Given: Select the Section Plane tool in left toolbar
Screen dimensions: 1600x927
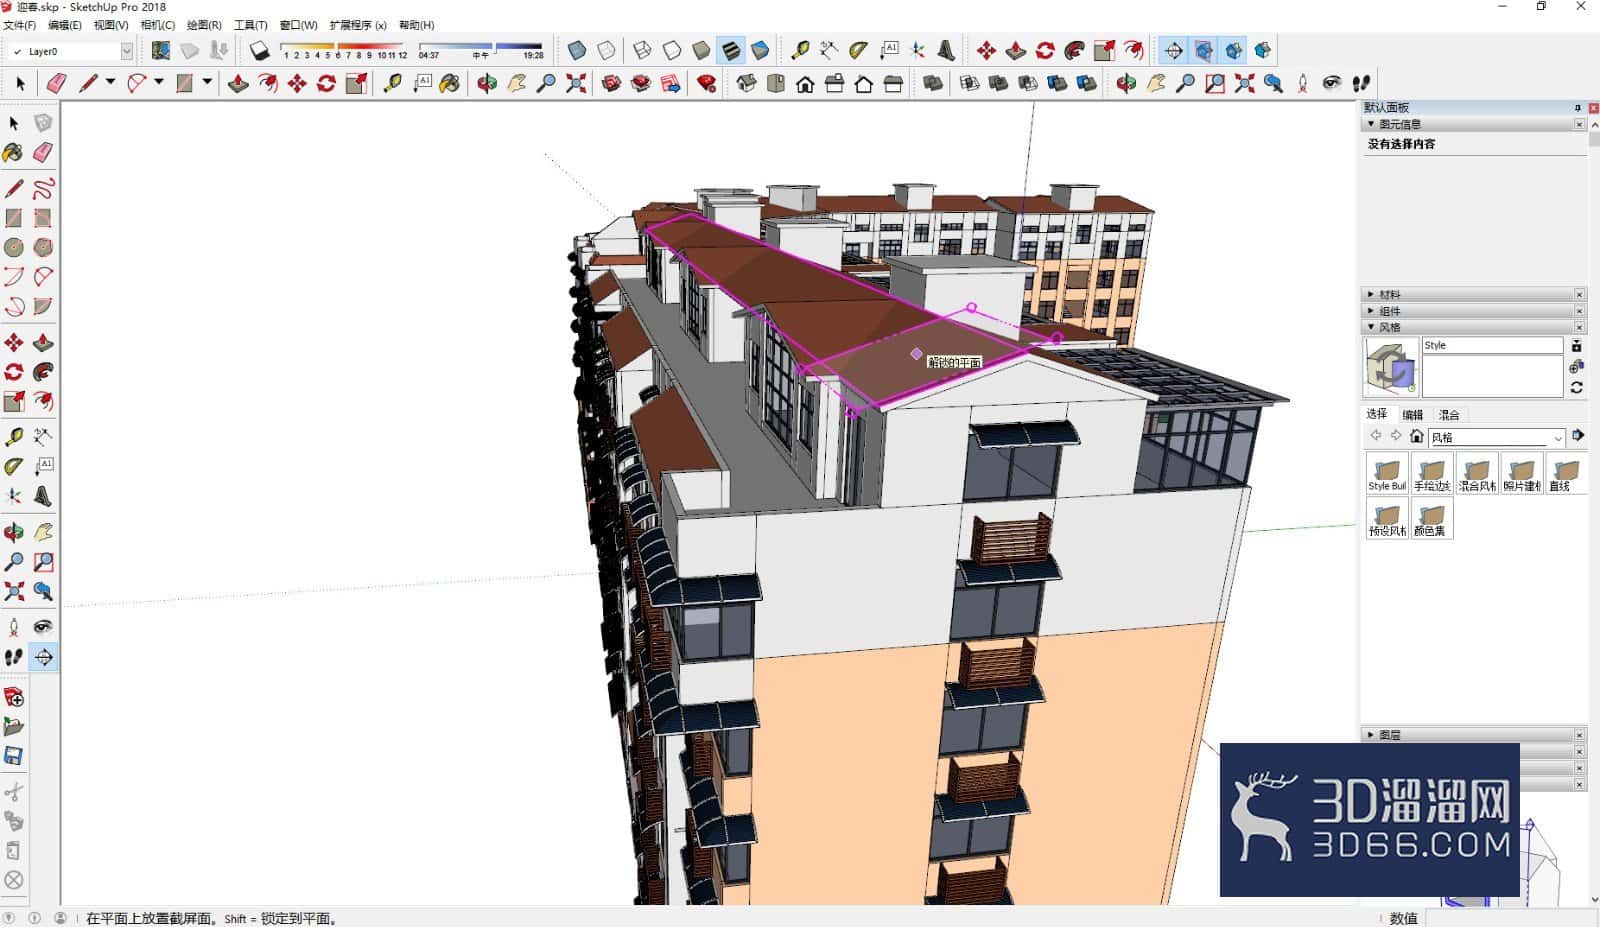Looking at the screenshot, I should point(43,657).
